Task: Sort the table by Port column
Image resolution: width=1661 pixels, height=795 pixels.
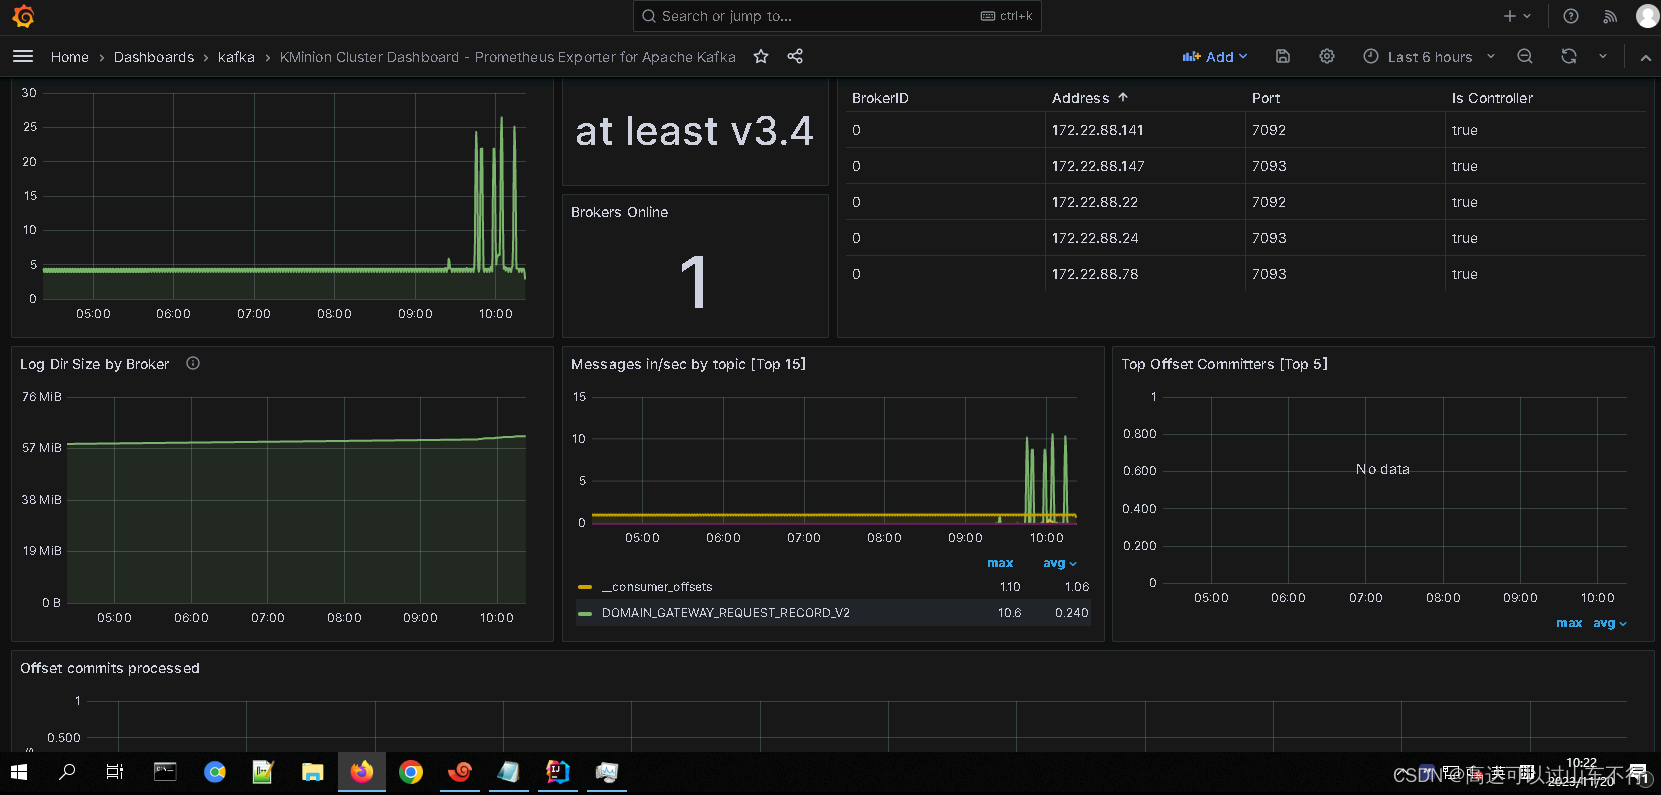Action: (x=1265, y=98)
